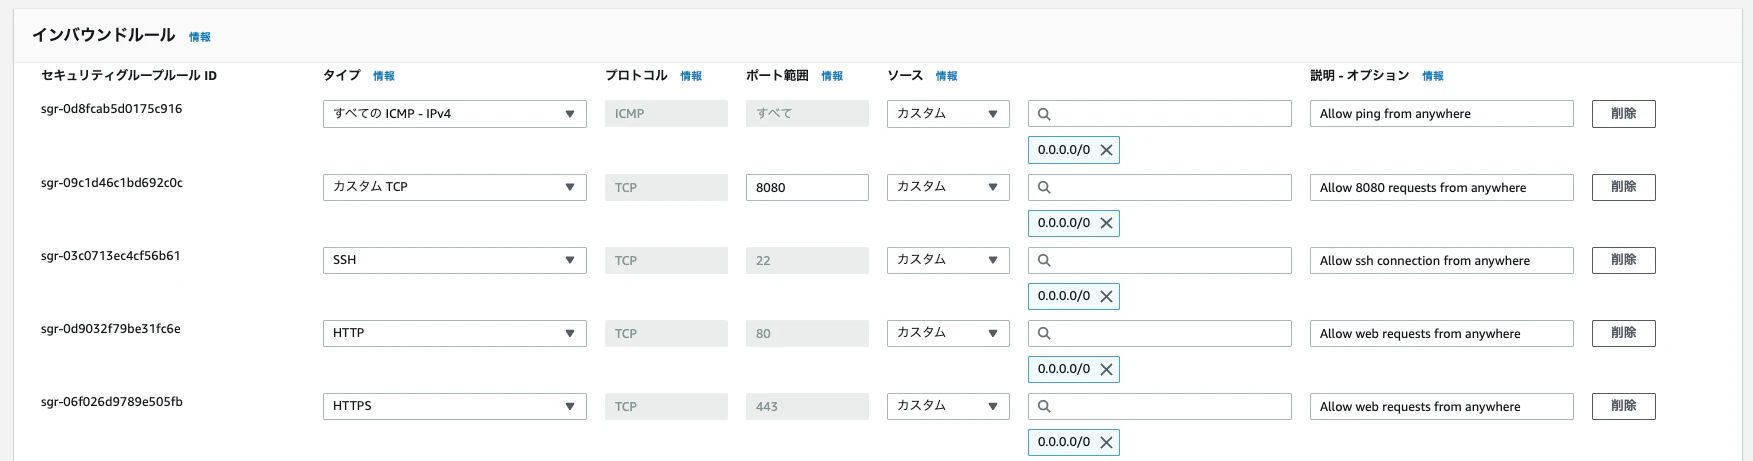Click disabled ICMP protocol field

coord(666,114)
